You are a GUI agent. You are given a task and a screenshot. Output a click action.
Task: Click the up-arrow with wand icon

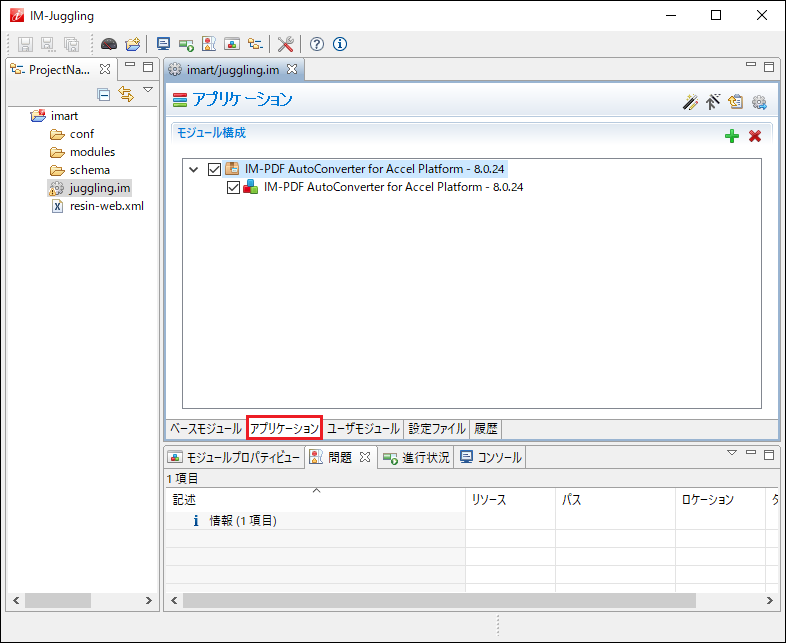click(x=713, y=102)
